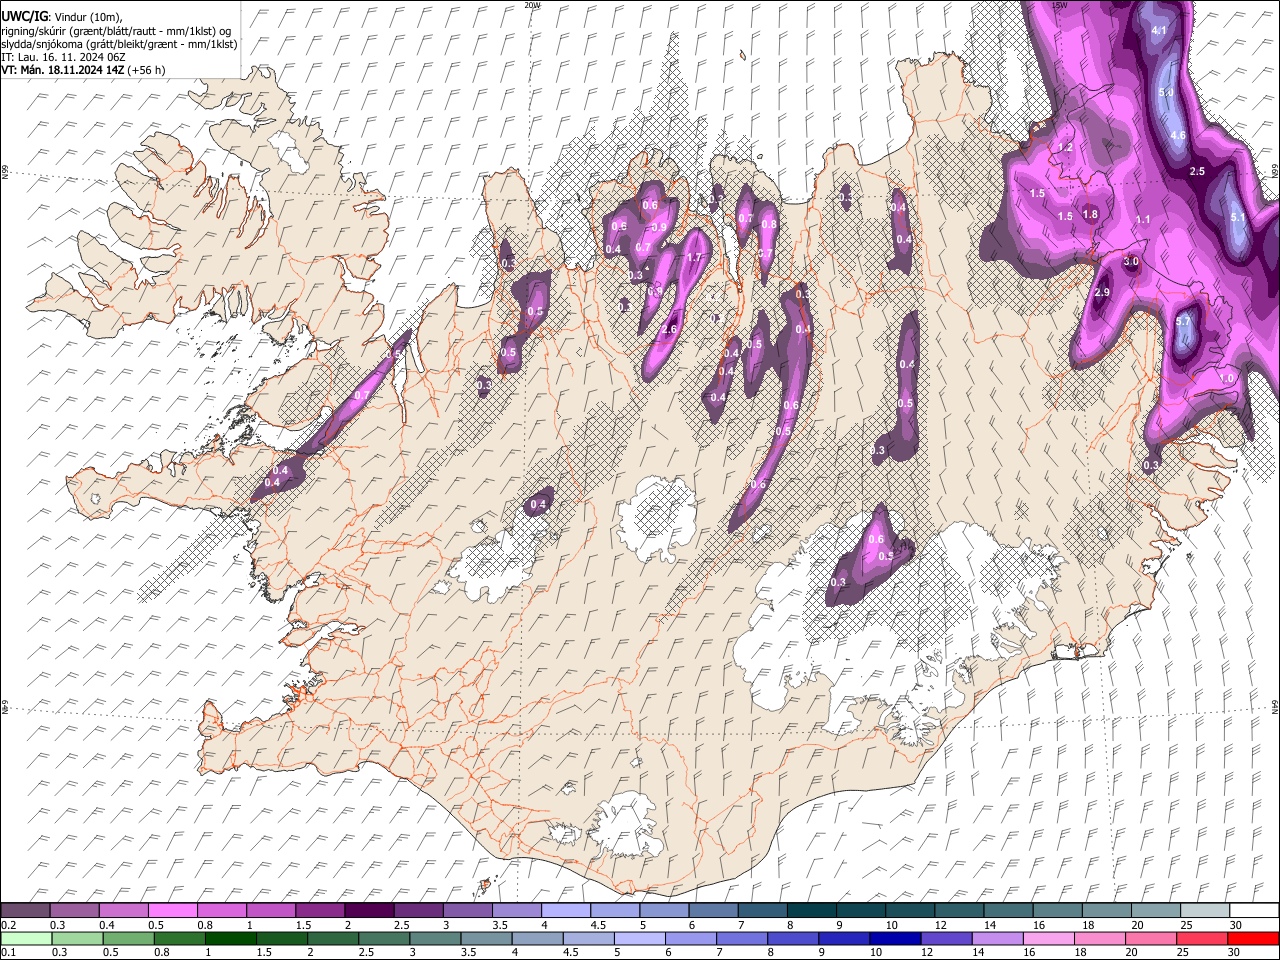Image resolution: width=1280 pixels, height=960 pixels.
Task: Click the '0.2' label in the upper legend
Action: (9, 925)
